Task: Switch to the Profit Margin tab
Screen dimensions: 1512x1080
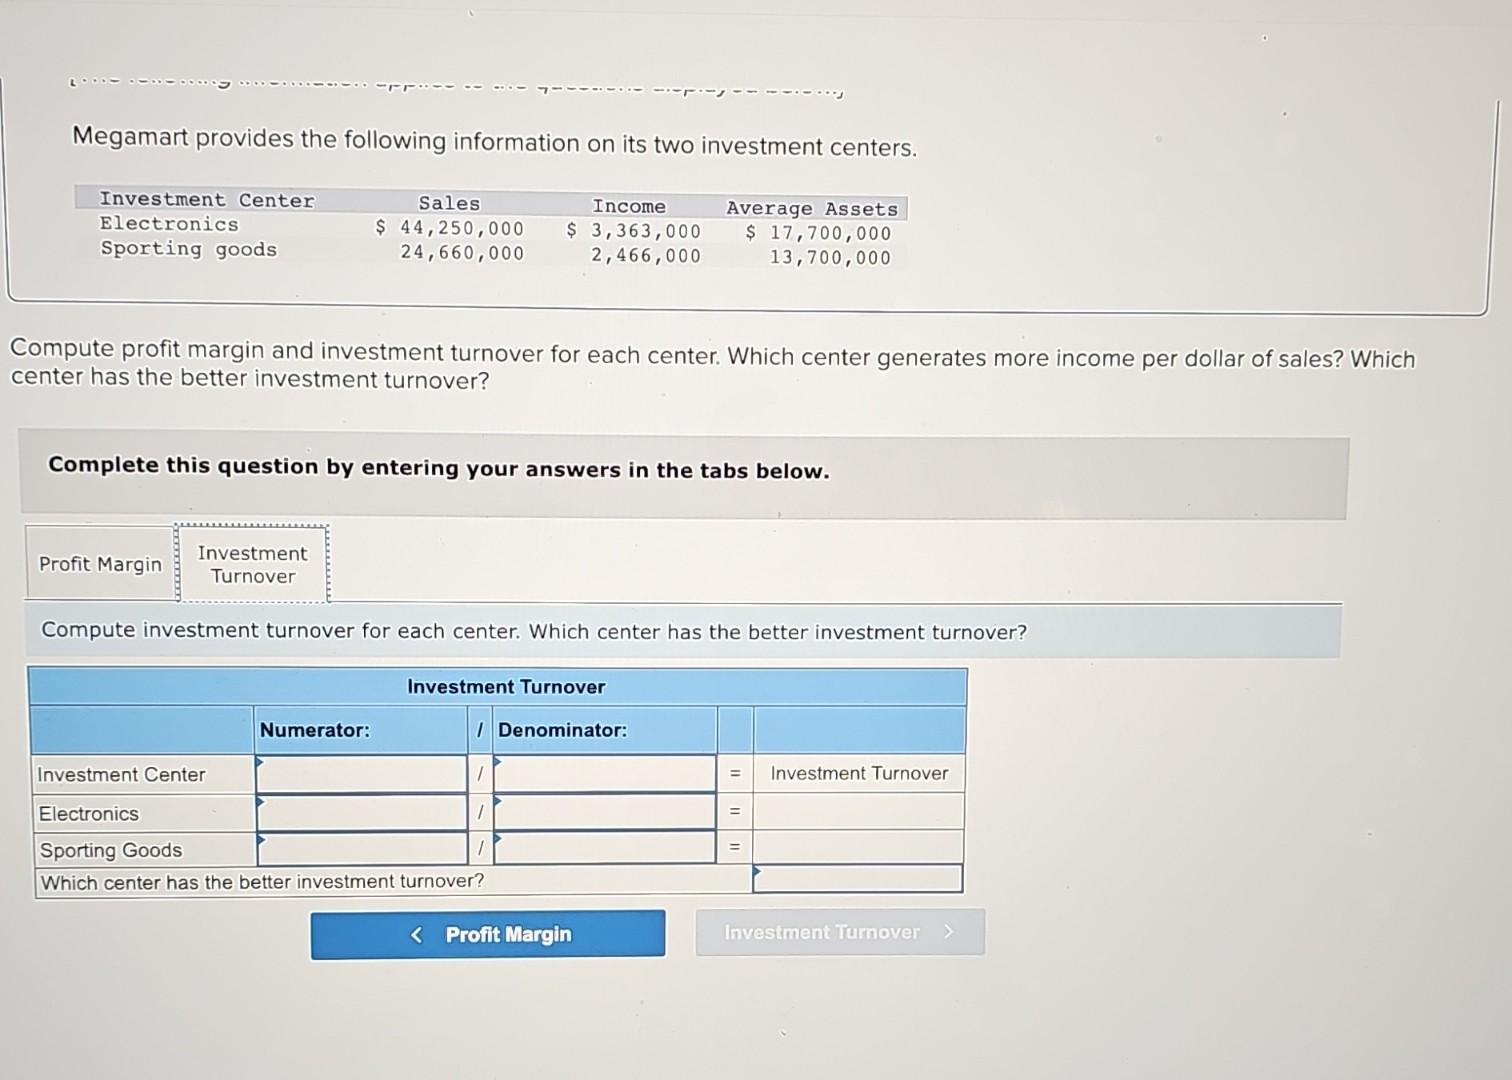Action: click(100, 564)
